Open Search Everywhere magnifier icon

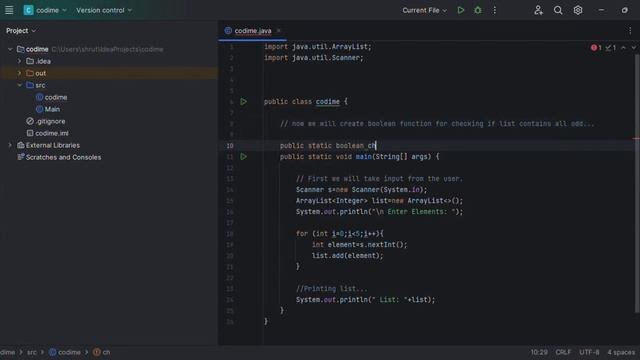coord(558,10)
